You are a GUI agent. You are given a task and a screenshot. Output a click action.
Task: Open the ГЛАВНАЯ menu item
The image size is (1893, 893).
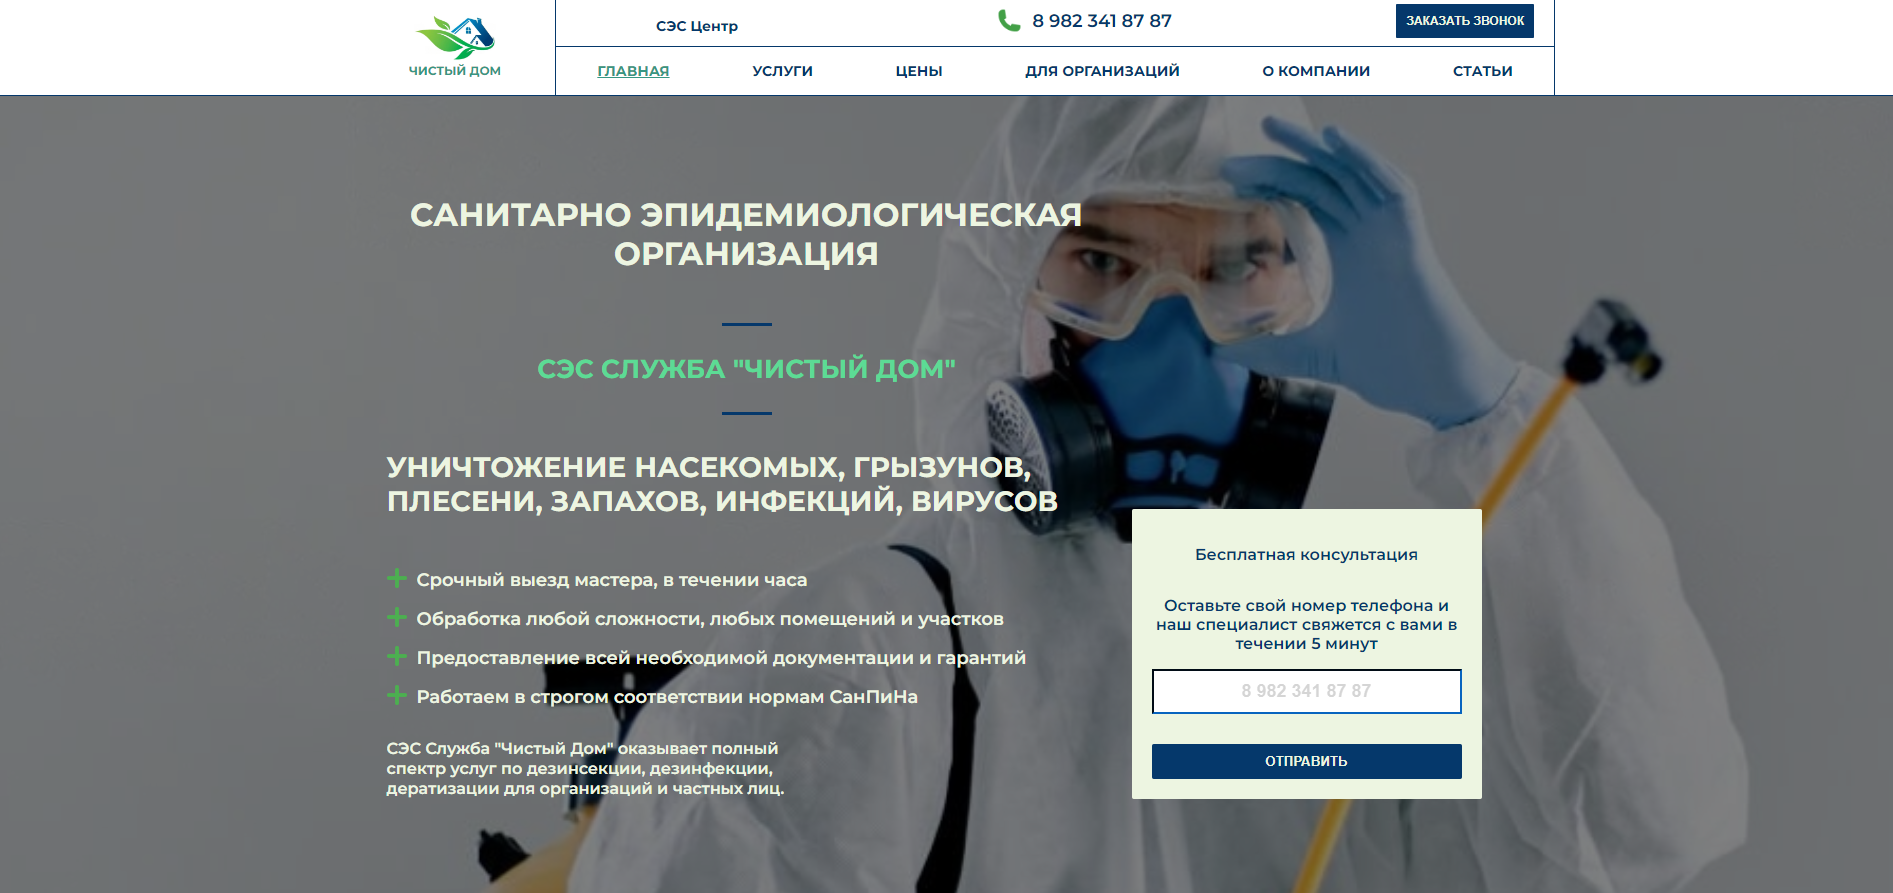pos(633,71)
